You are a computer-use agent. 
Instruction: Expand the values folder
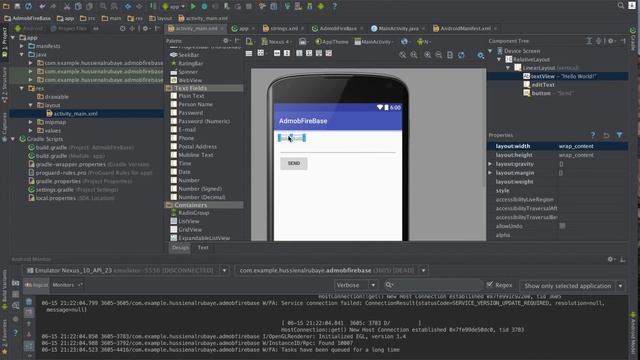(x=31, y=131)
